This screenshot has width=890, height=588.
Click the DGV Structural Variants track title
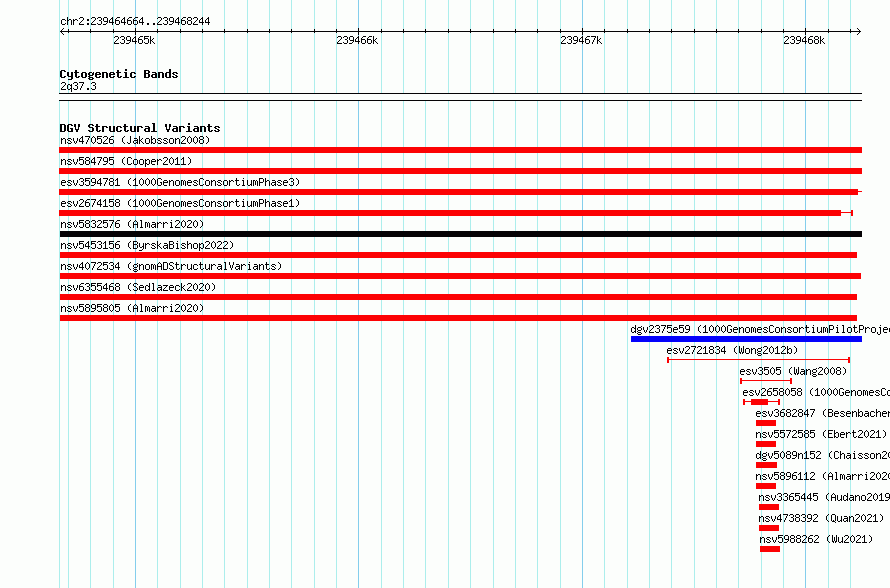(x=140, y=128)
